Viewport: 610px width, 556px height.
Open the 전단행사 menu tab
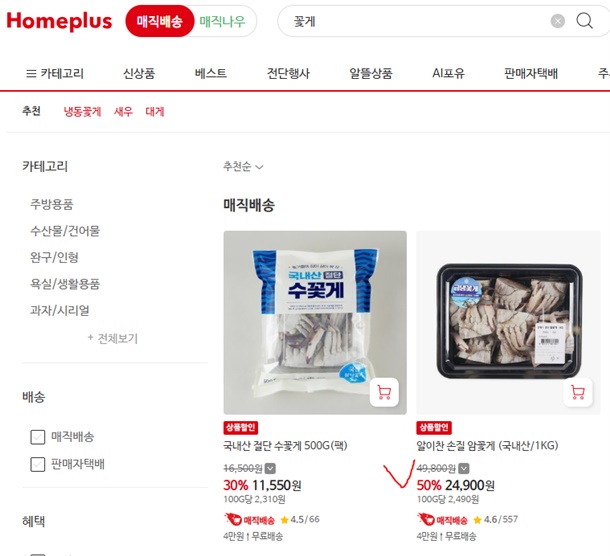288,73
